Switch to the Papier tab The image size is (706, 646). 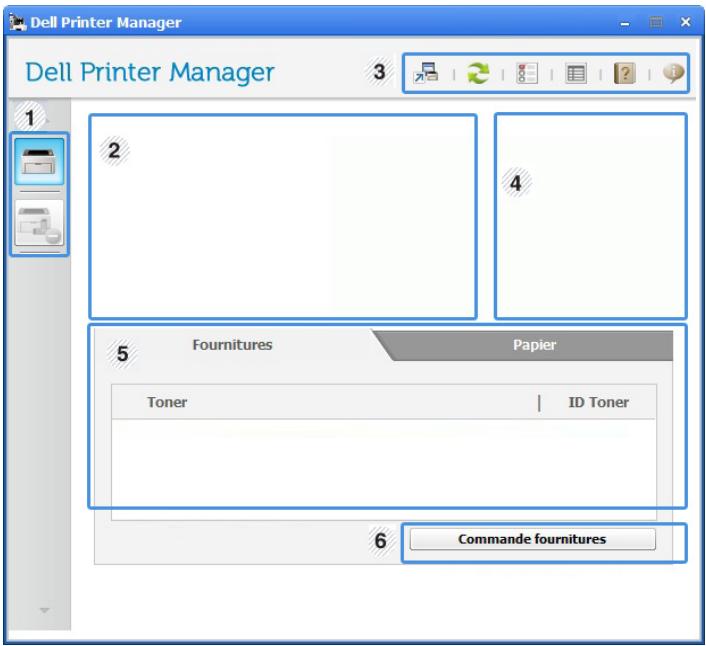point(534,345)
